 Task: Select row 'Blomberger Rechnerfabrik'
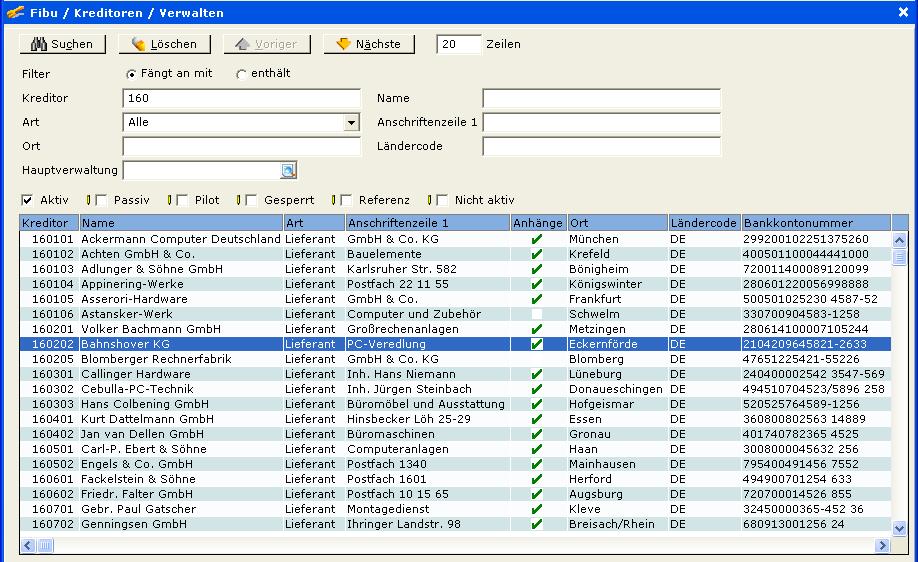[x=455, y=359]
